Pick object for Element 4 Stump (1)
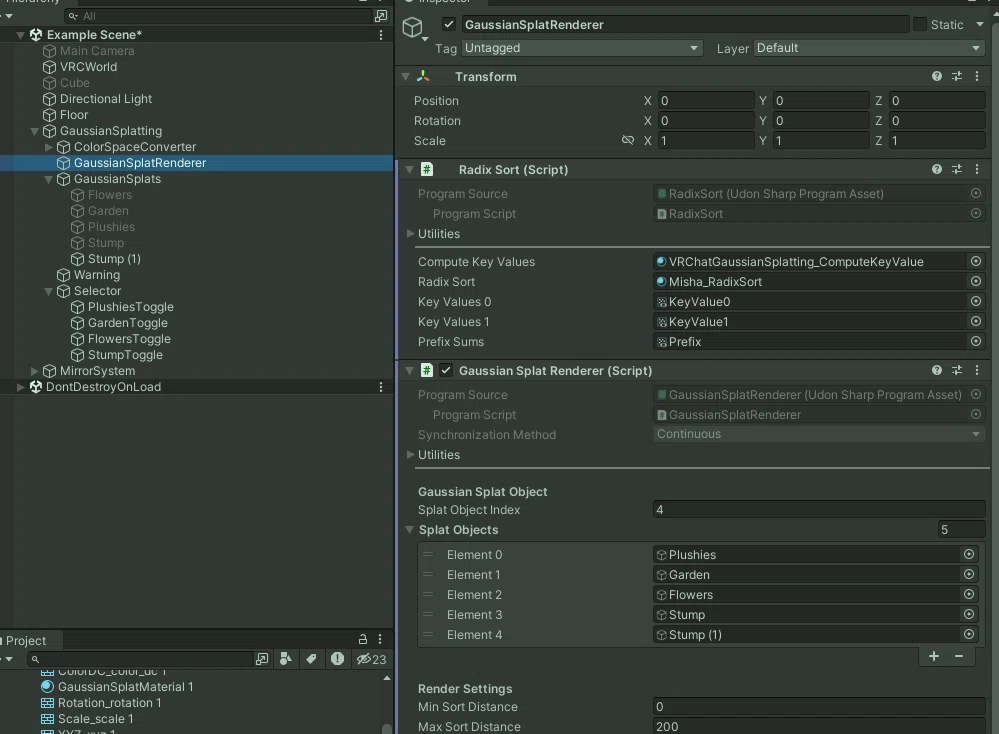This screenshot has height=734, width=999. [968, 634]
